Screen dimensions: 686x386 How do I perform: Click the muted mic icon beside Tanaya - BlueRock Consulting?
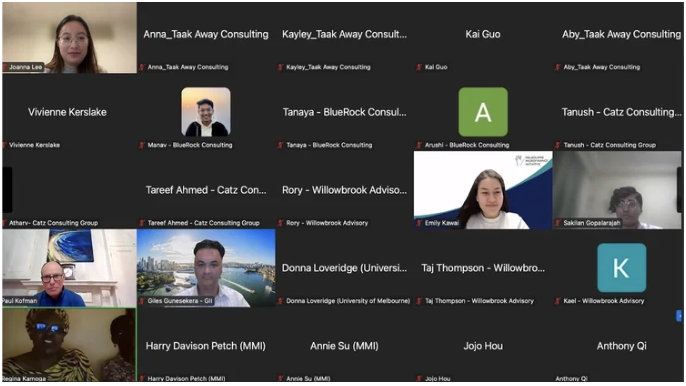tap(280, 145)
